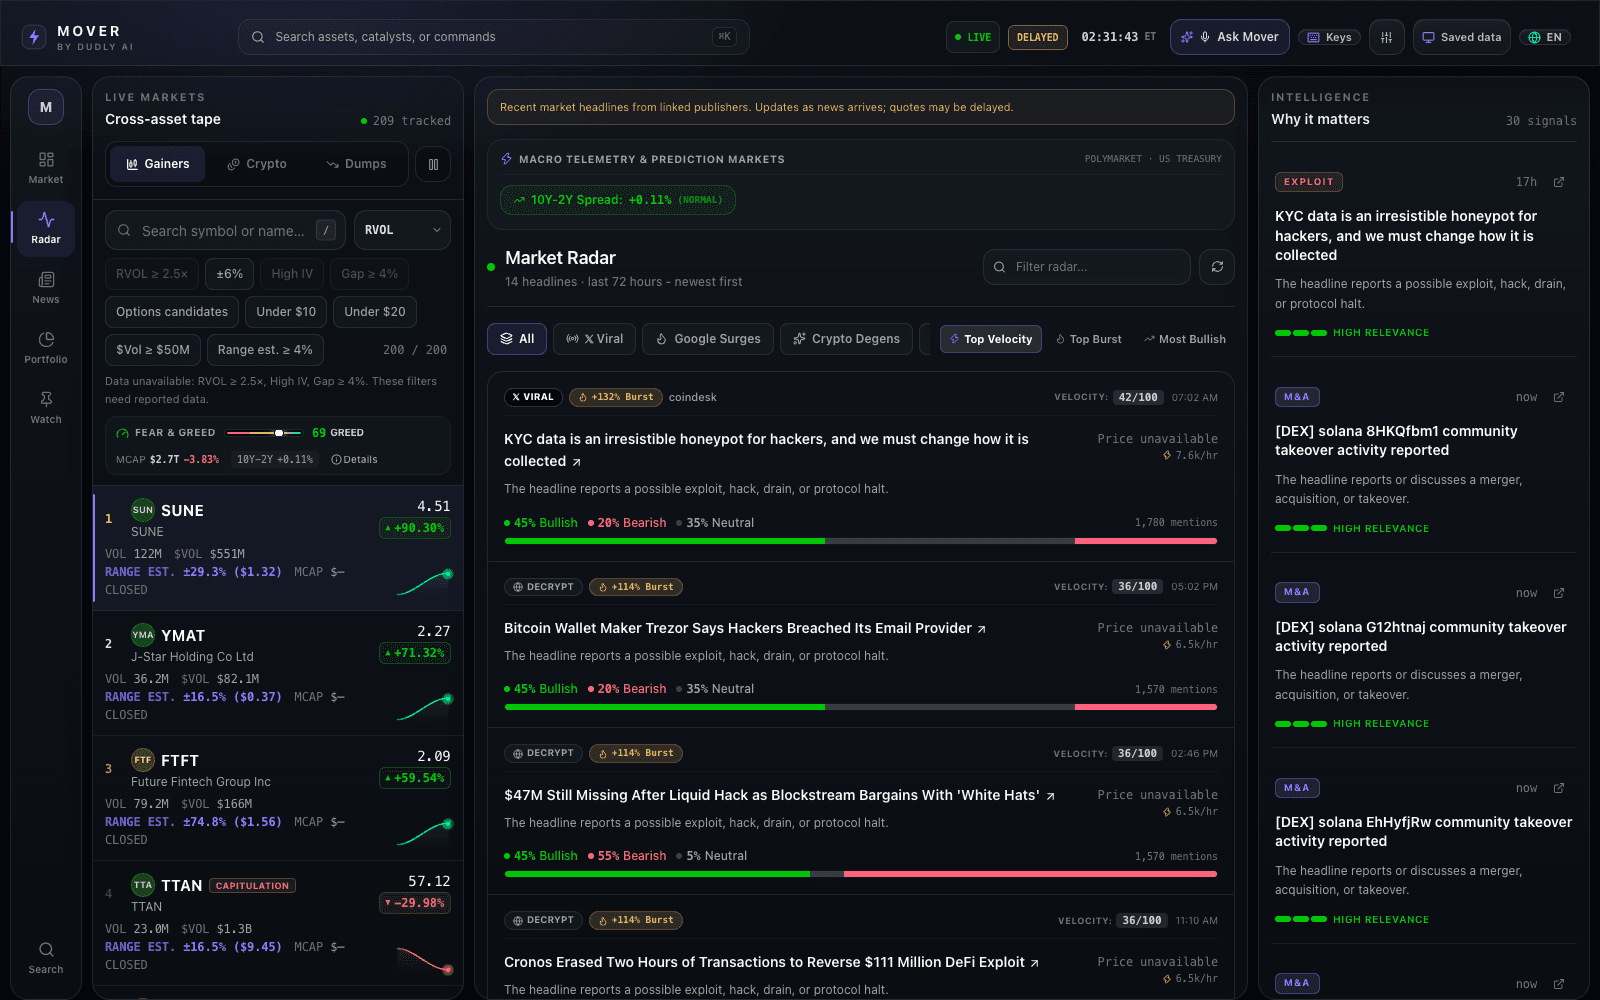The image size is (1600, 1000).
Task: Click the FTFT ticker logo
Action: [143, 760]
